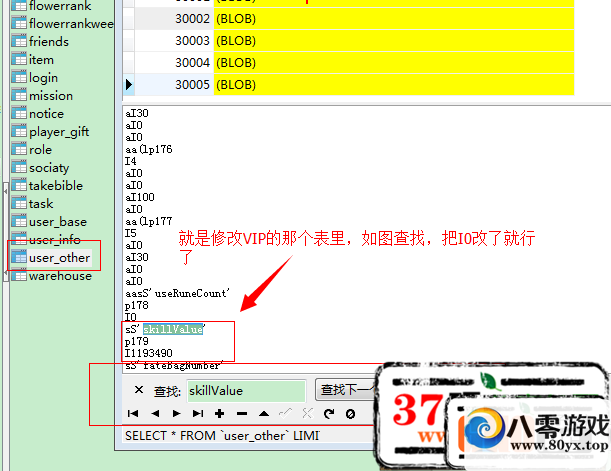
Task: Click the item table icon
Action: pos(19,59)
